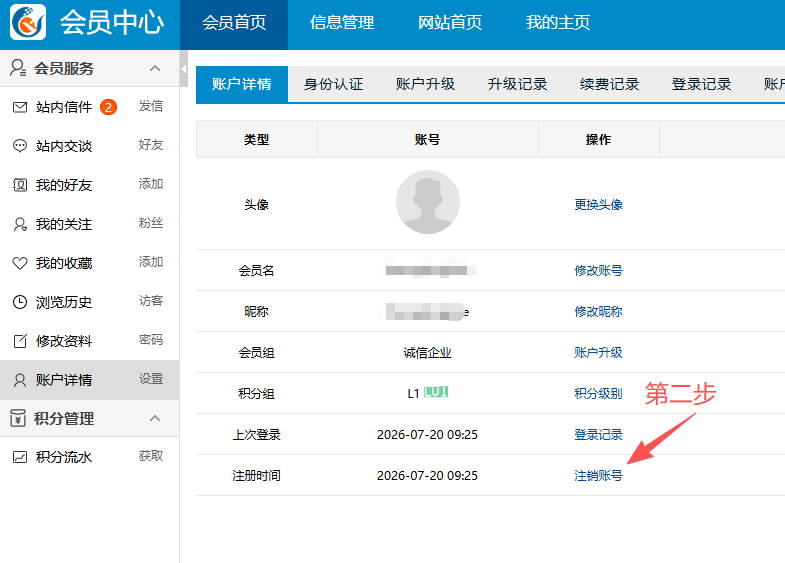Click the 会员服务 user icon
This screenshot has height=563, width=785.
[x=18, y=68]
